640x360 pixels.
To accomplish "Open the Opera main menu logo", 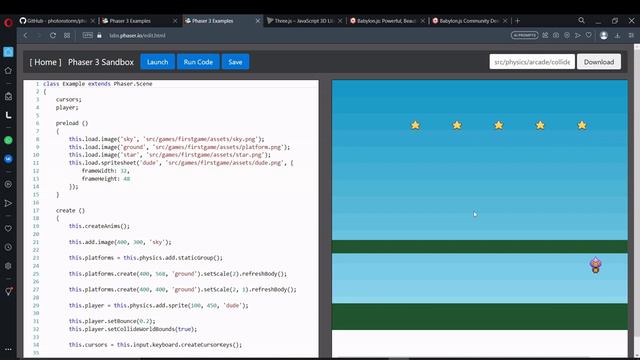I will pos(8,23).
